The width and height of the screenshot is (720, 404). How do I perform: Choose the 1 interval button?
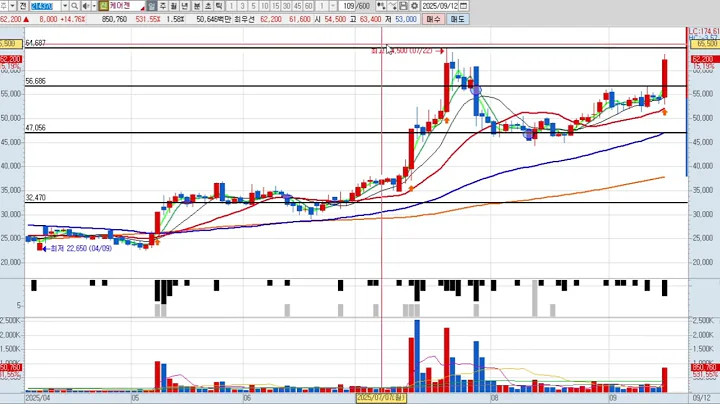point(231,6)
